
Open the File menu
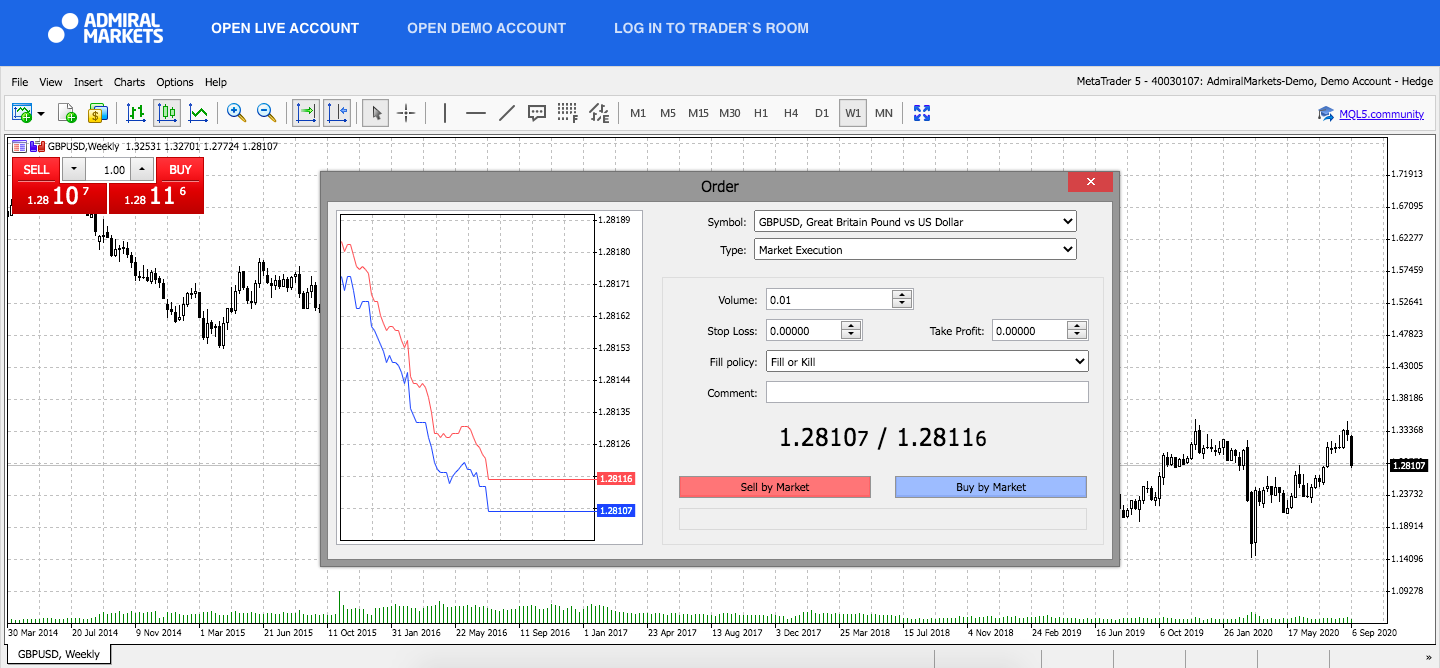tap(20, 82)
